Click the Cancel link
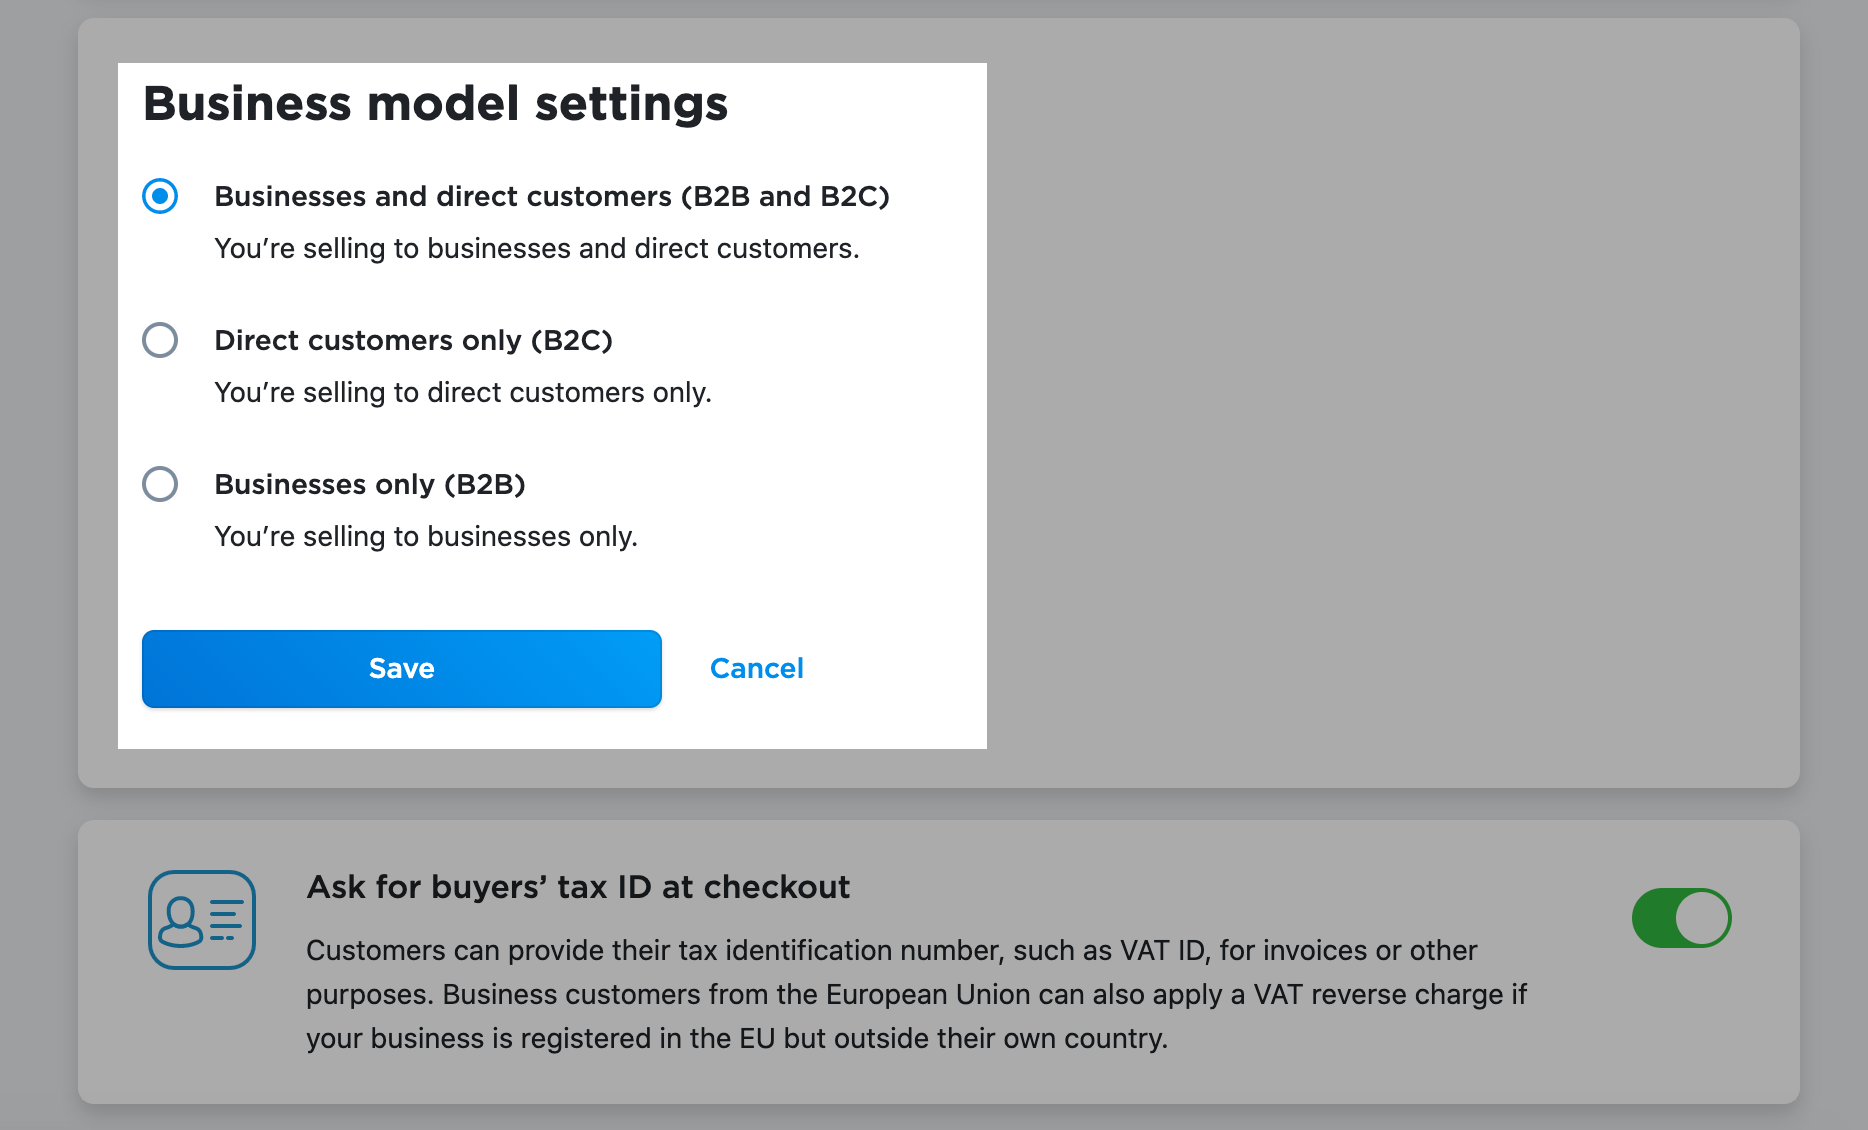The height and width of the screenshot is (1130, 1868). 757,668
